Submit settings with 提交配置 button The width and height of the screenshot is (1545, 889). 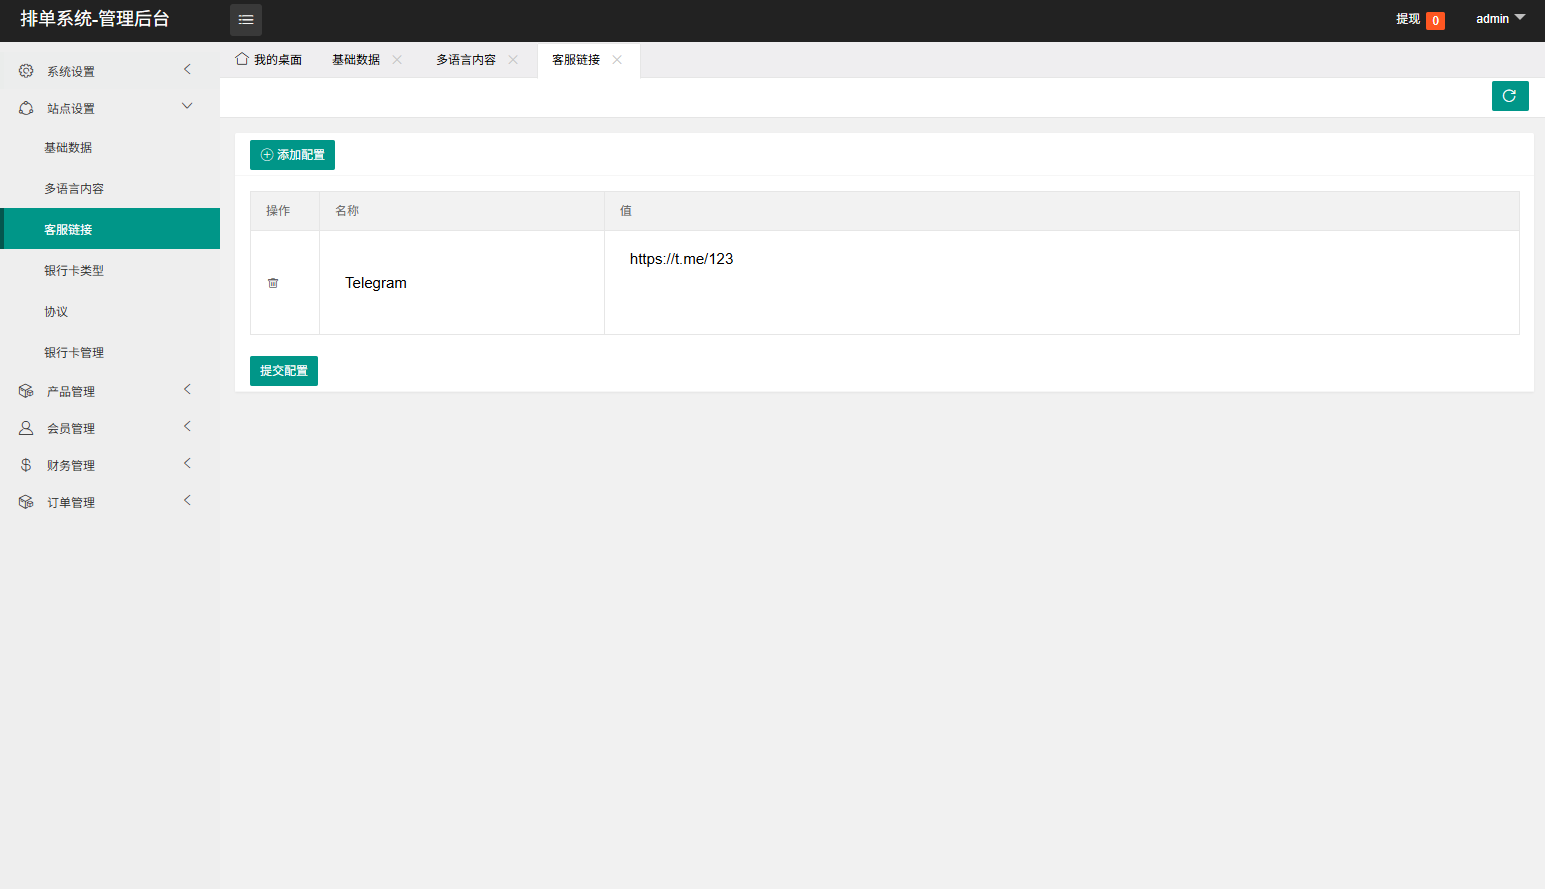[284, 371]
